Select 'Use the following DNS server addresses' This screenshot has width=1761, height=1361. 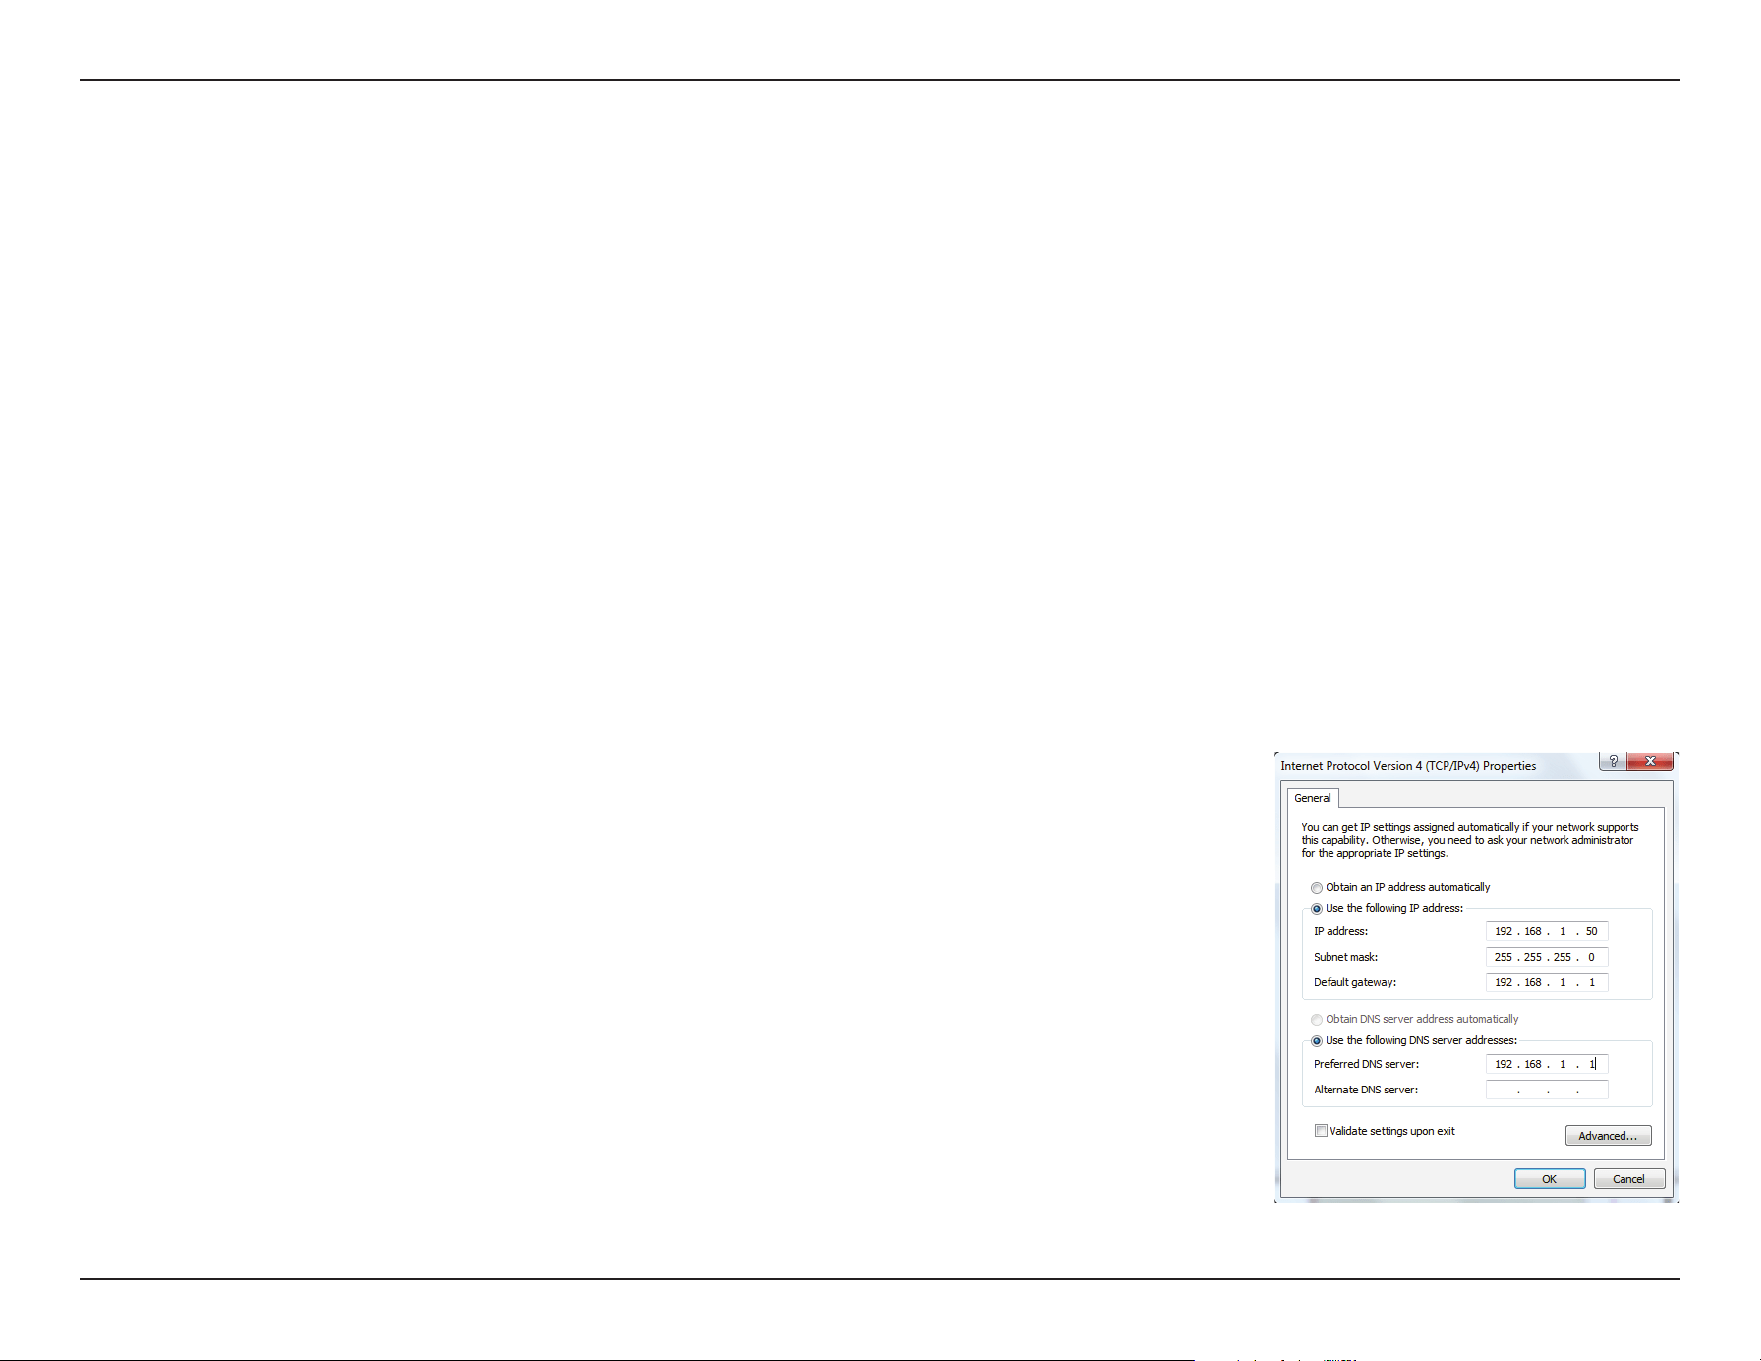[x=1317, y=1041]
